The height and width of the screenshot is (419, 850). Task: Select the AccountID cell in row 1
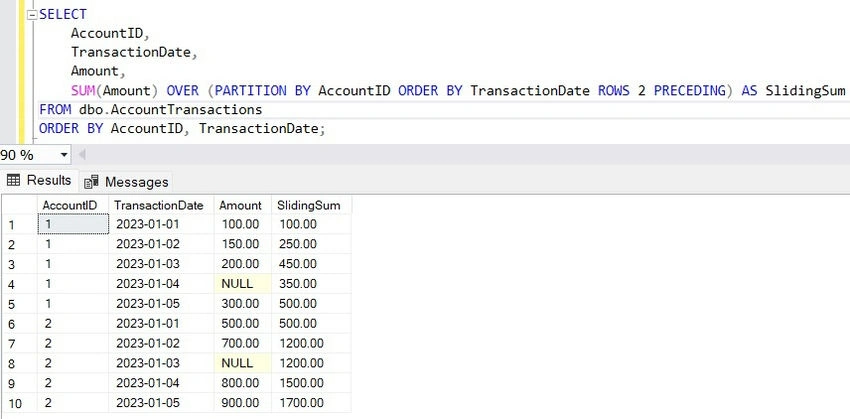[x=73, y=224]
